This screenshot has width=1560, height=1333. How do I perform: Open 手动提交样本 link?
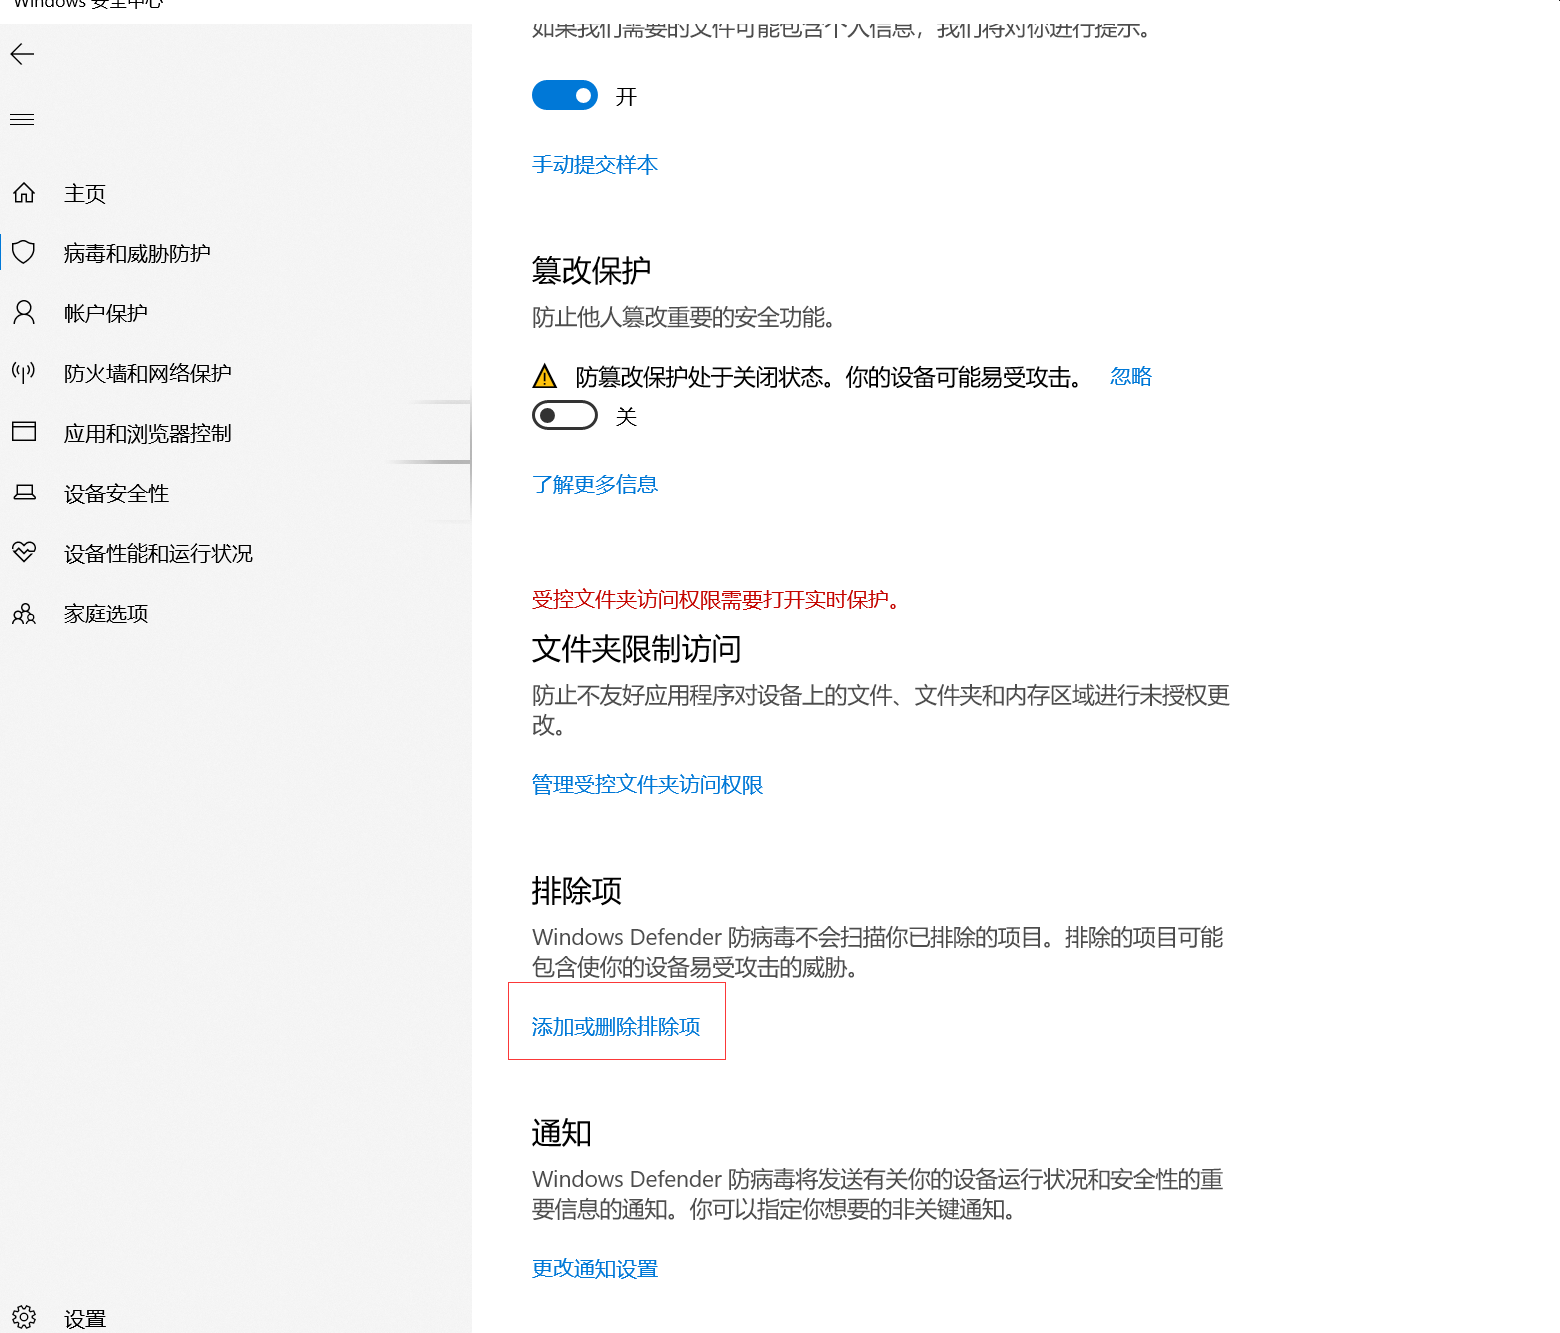[595, 165]
